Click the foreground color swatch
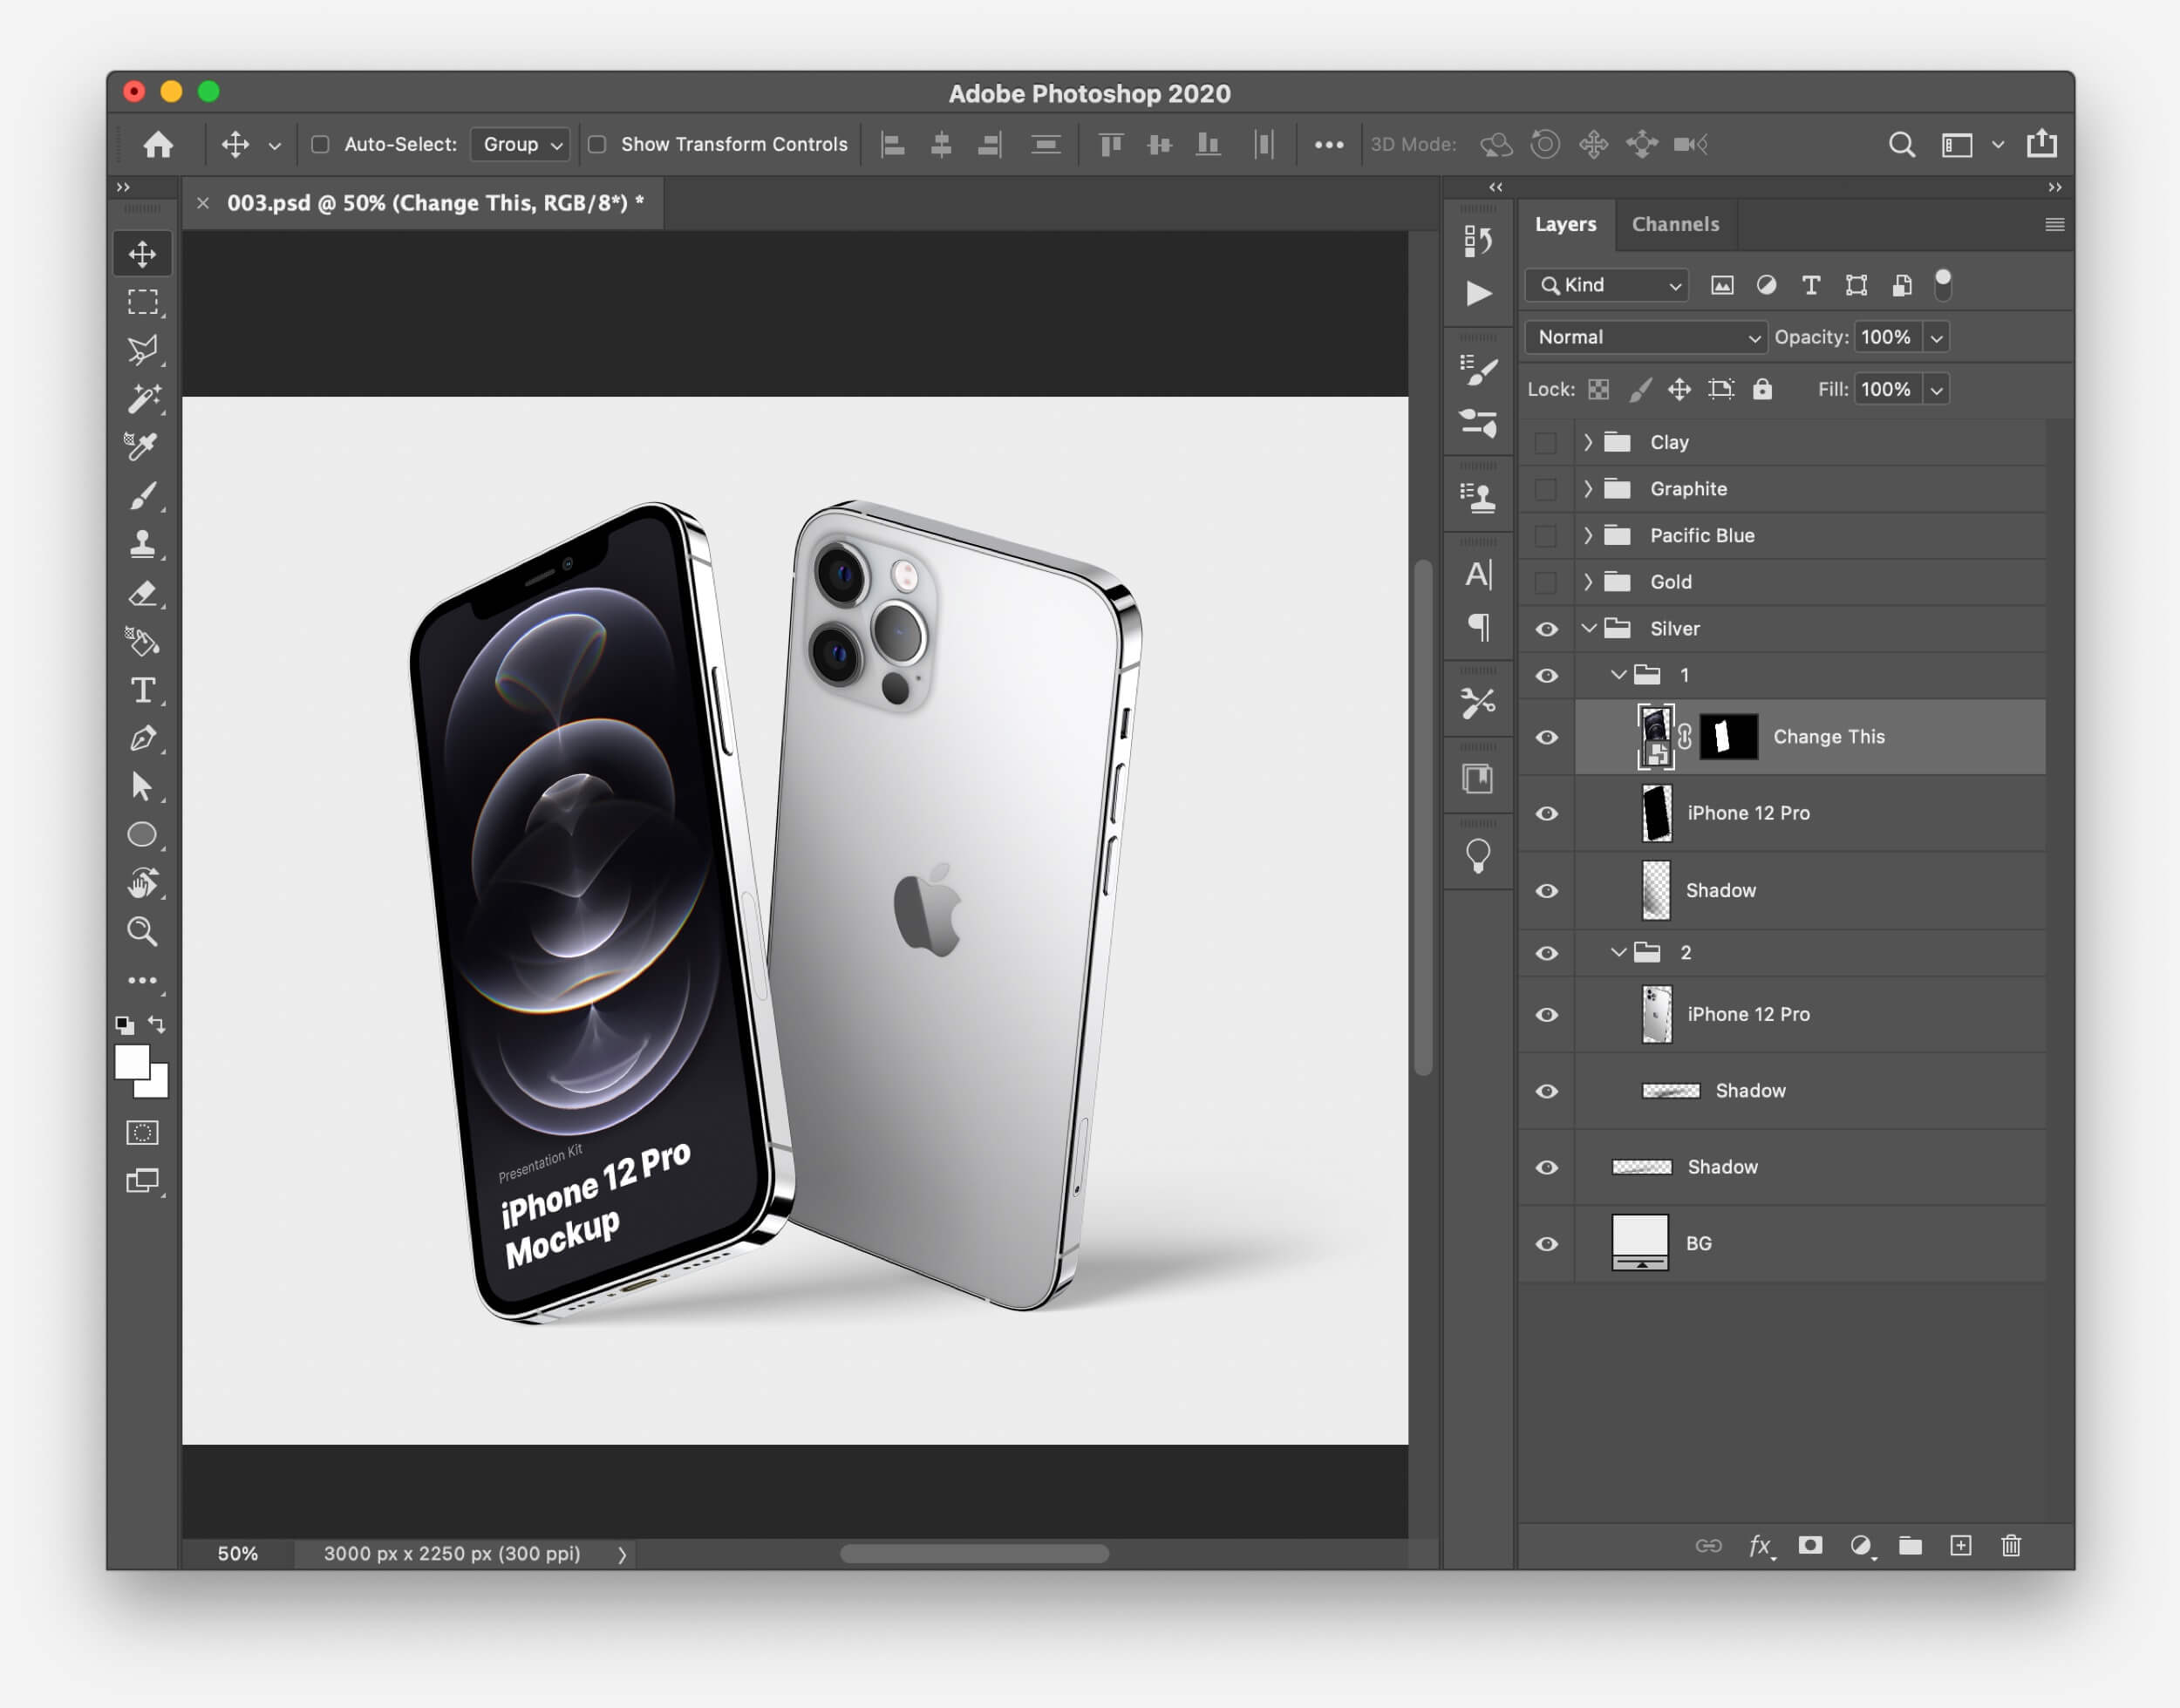This screenshot has width=2180, height=1708. (131, 1062)
